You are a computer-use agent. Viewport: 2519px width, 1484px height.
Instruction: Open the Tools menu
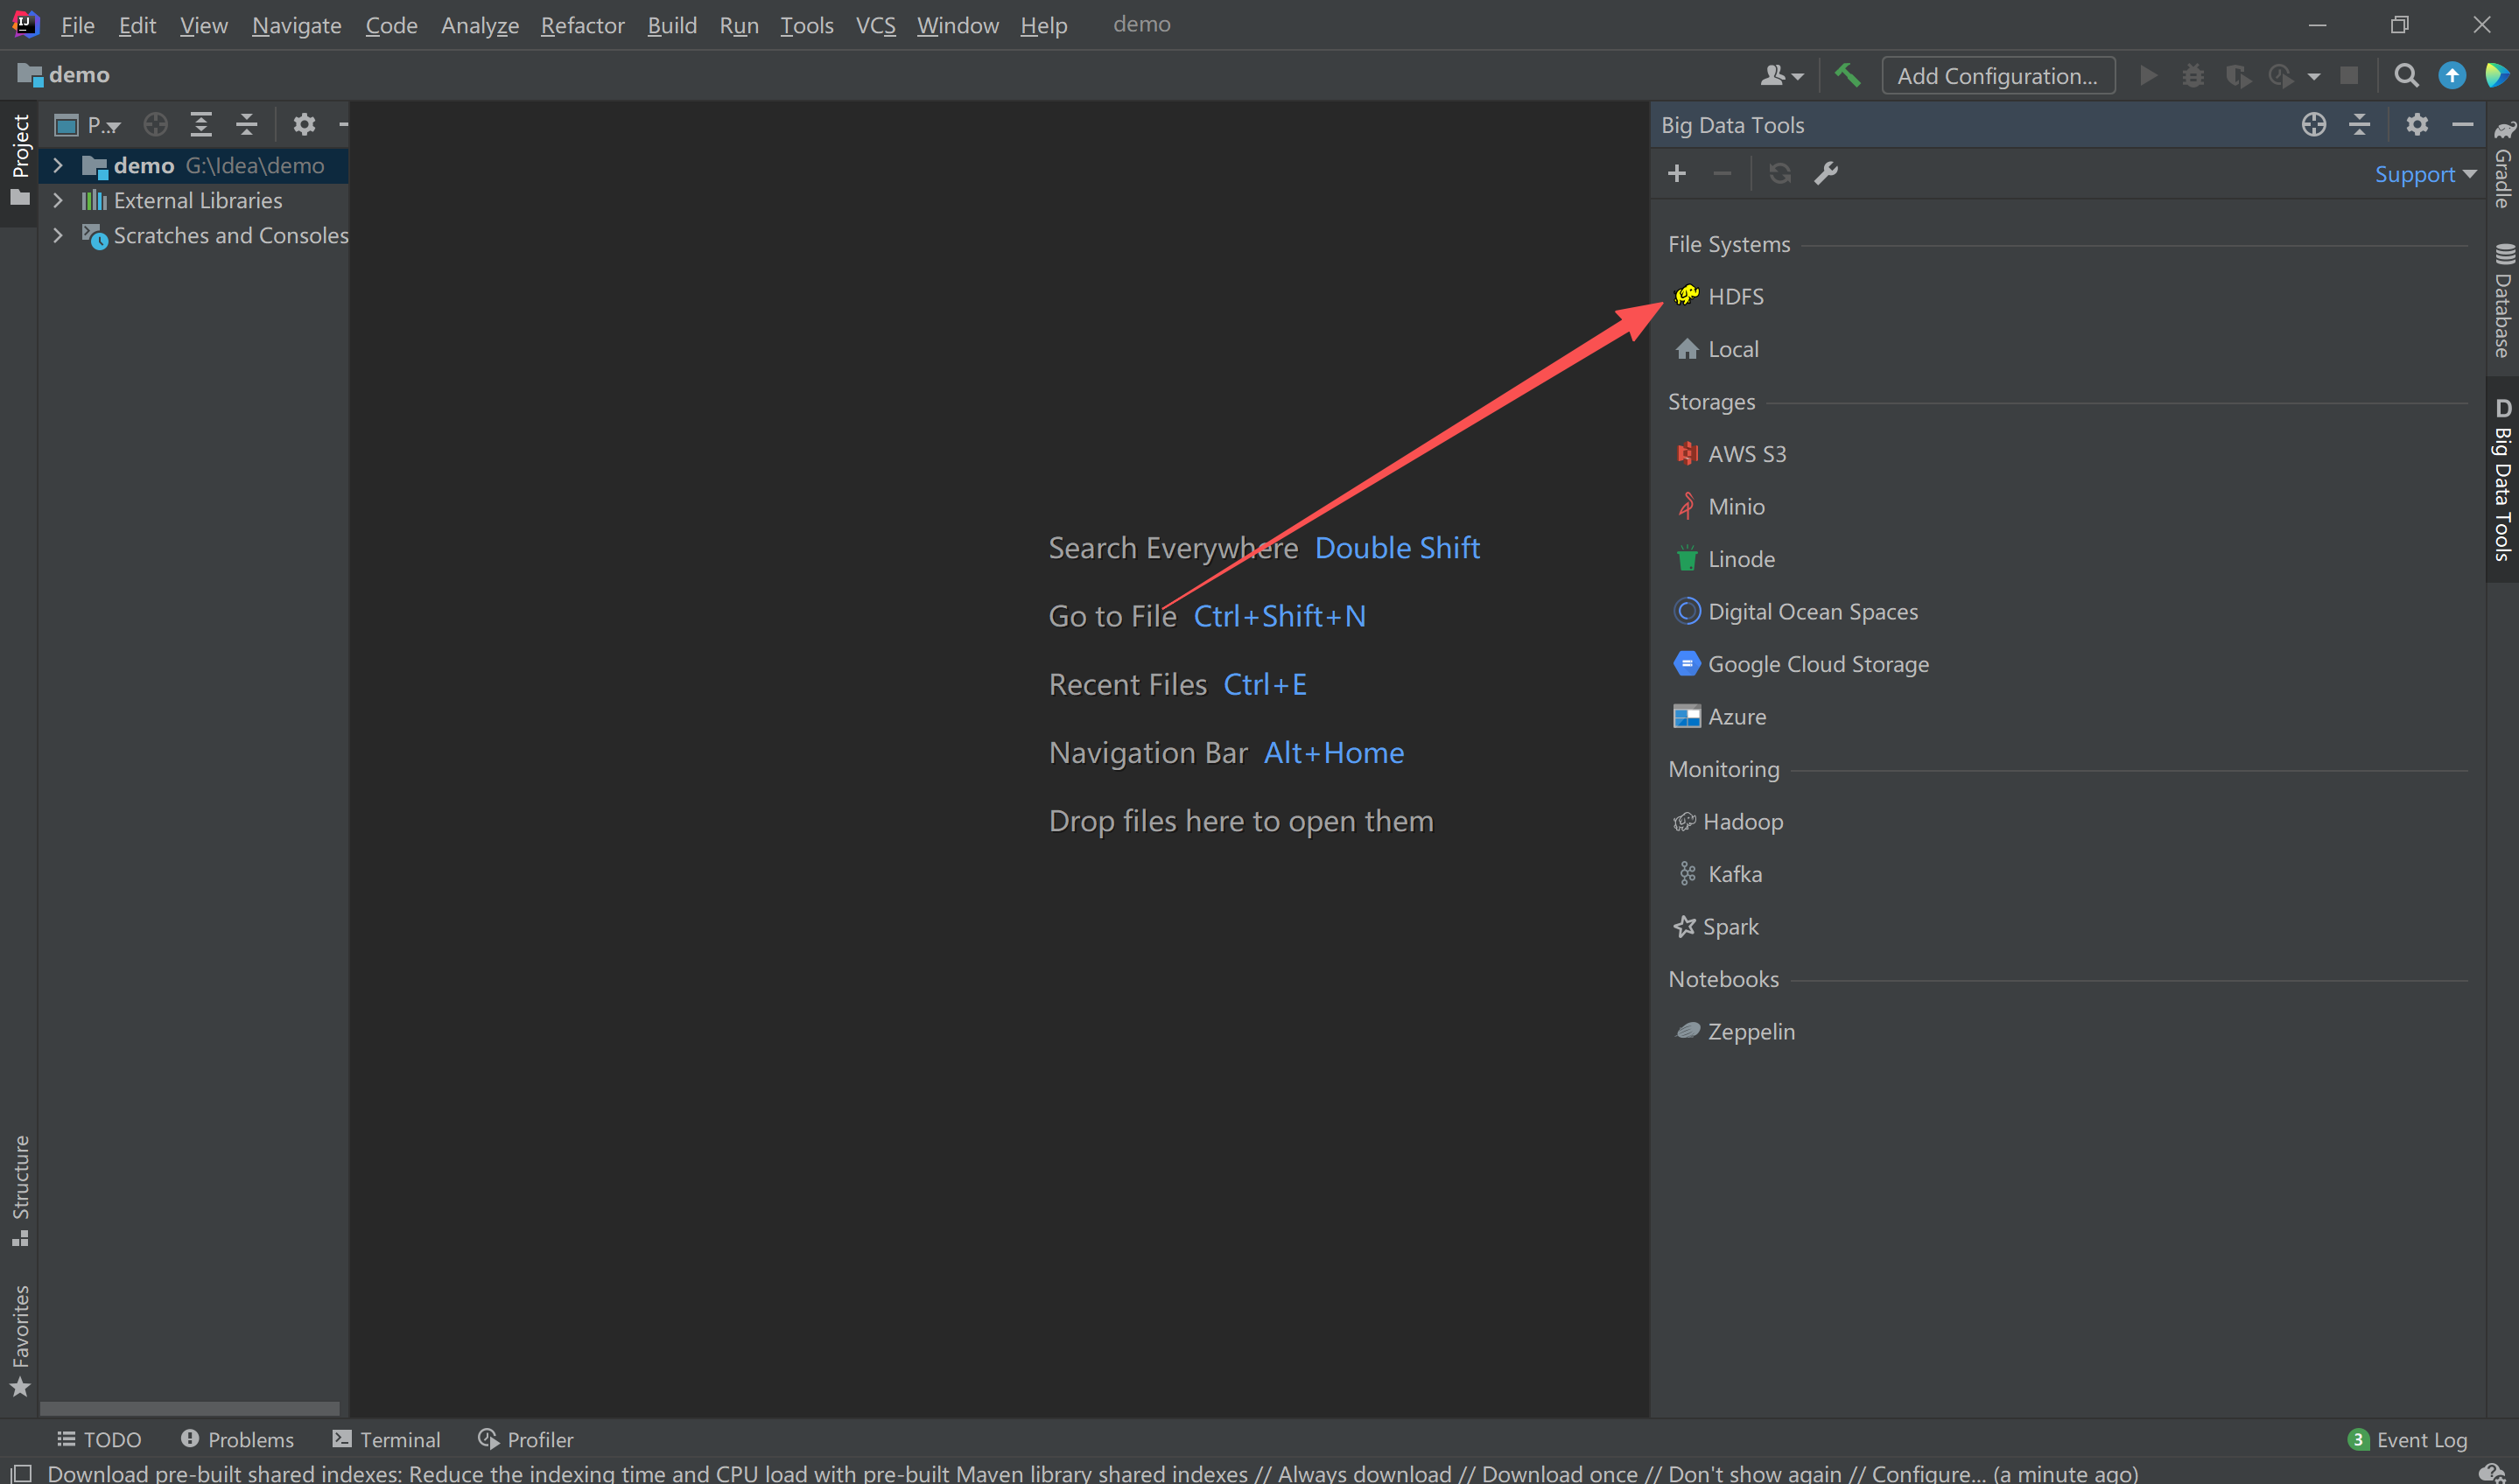tap(806, 25)
